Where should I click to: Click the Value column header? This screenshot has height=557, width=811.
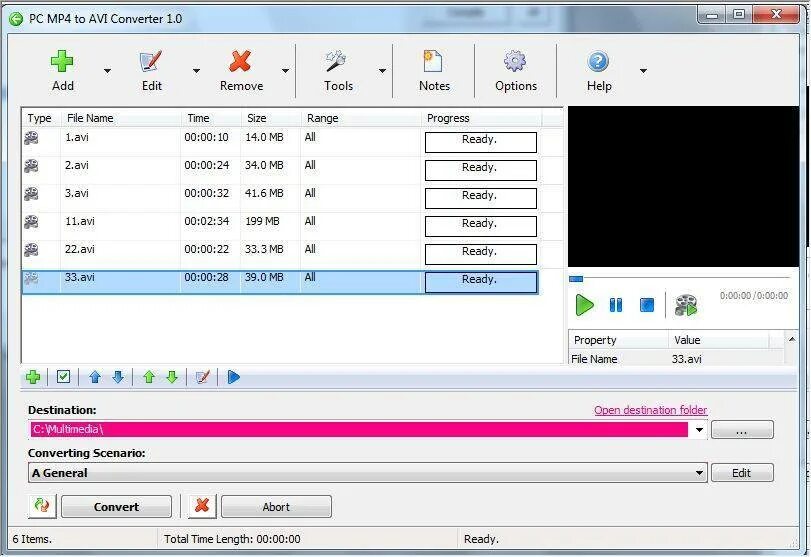(719, 340)
